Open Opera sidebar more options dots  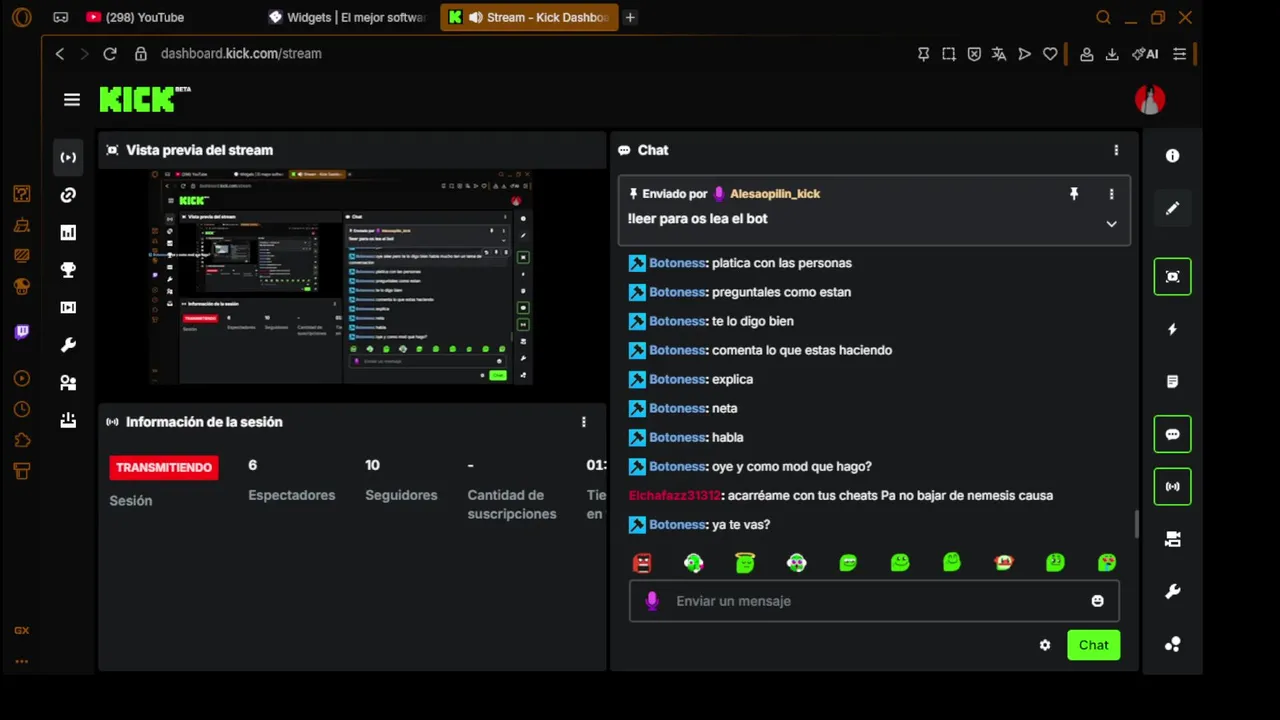click(21, 661)
